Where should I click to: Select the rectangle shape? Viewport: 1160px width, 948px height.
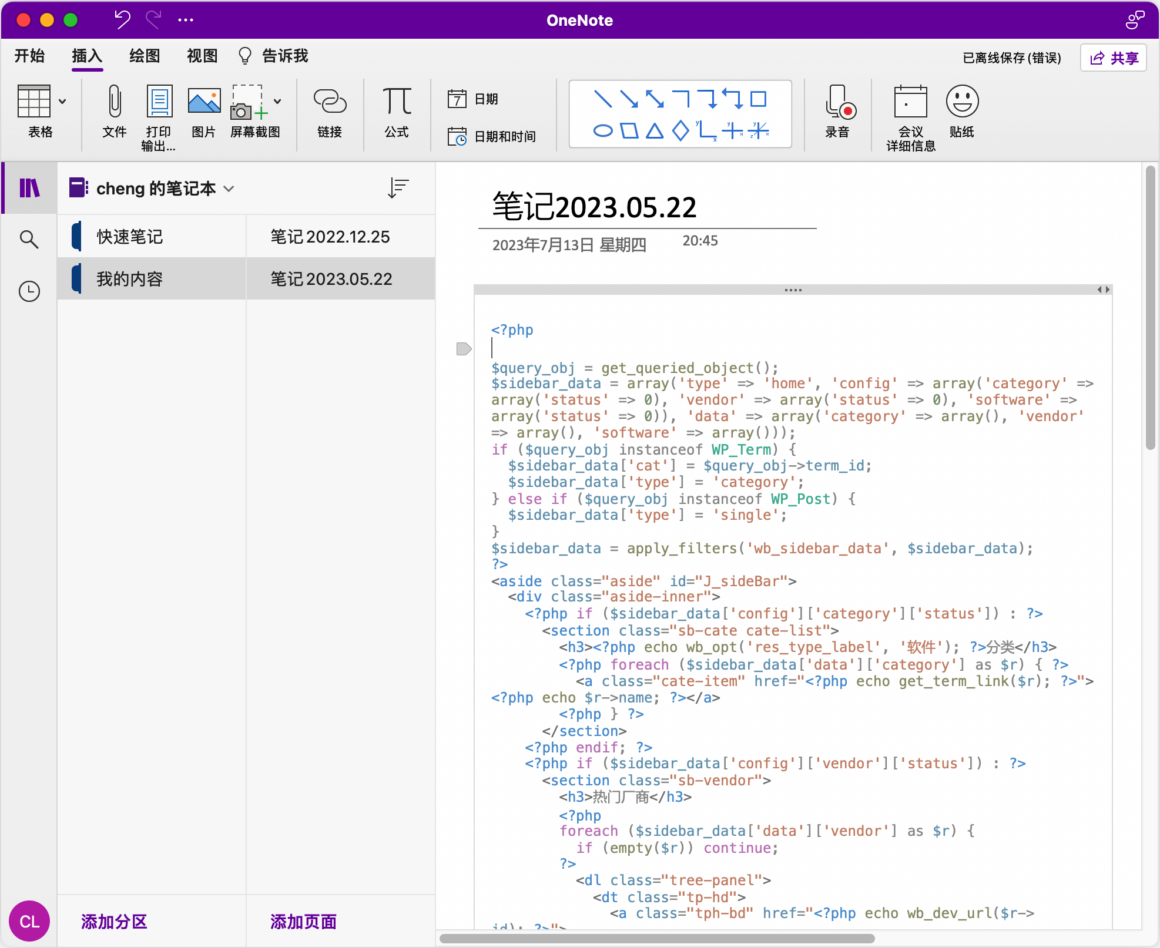click(x=758, y=98)
